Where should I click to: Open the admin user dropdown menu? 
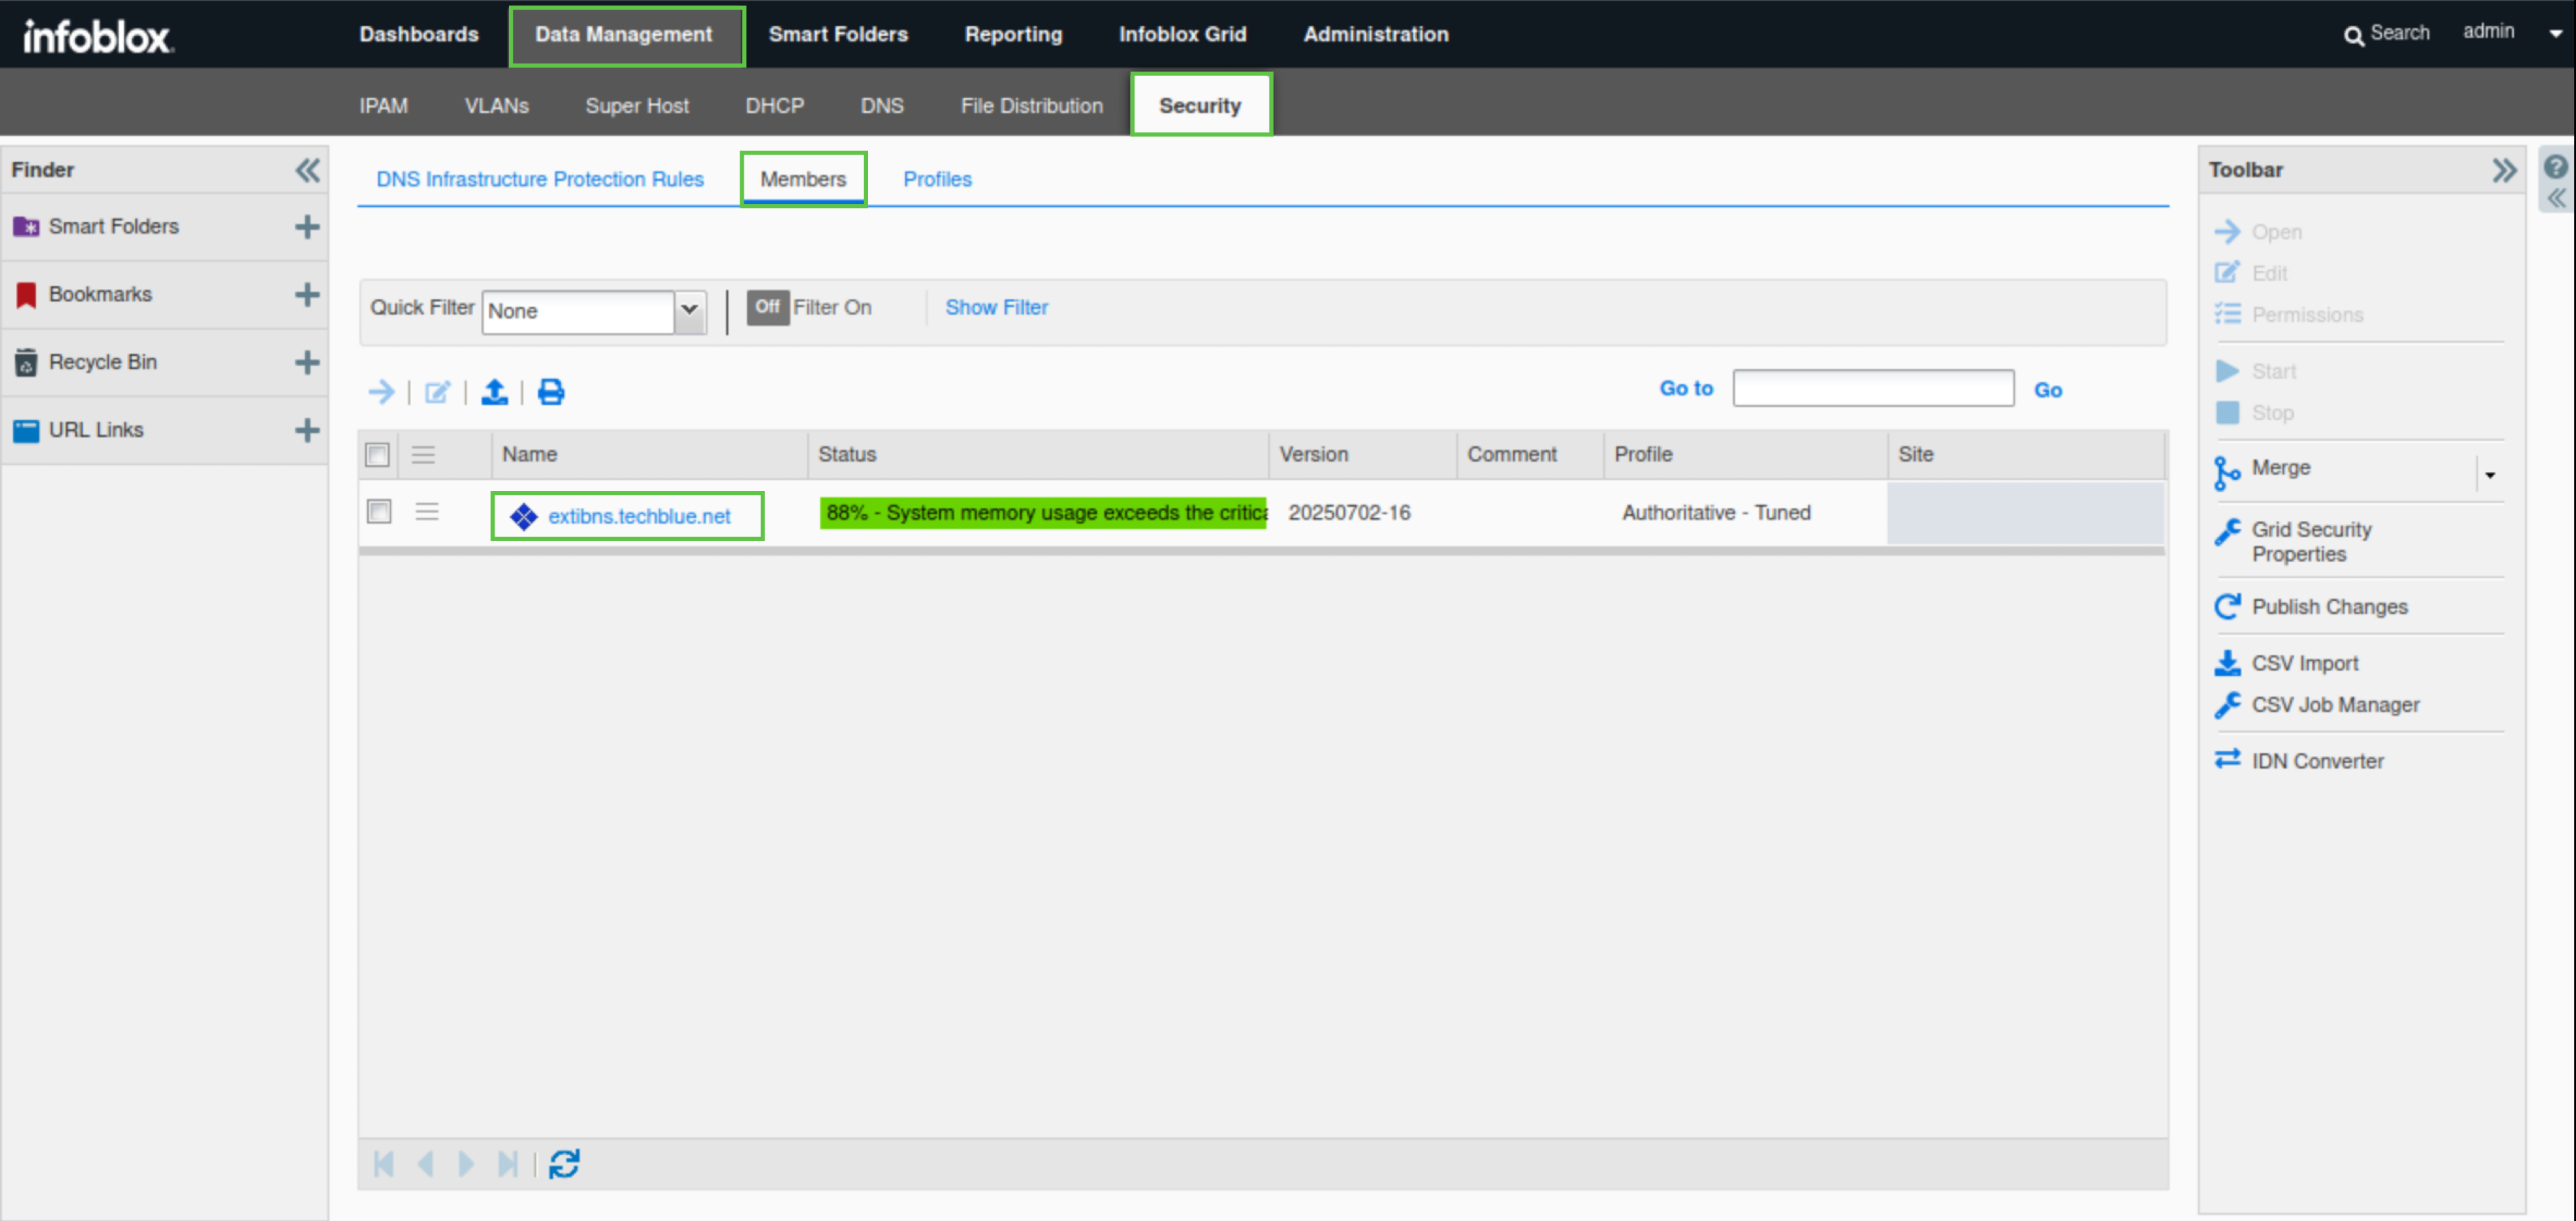(x=2556, y=33)
